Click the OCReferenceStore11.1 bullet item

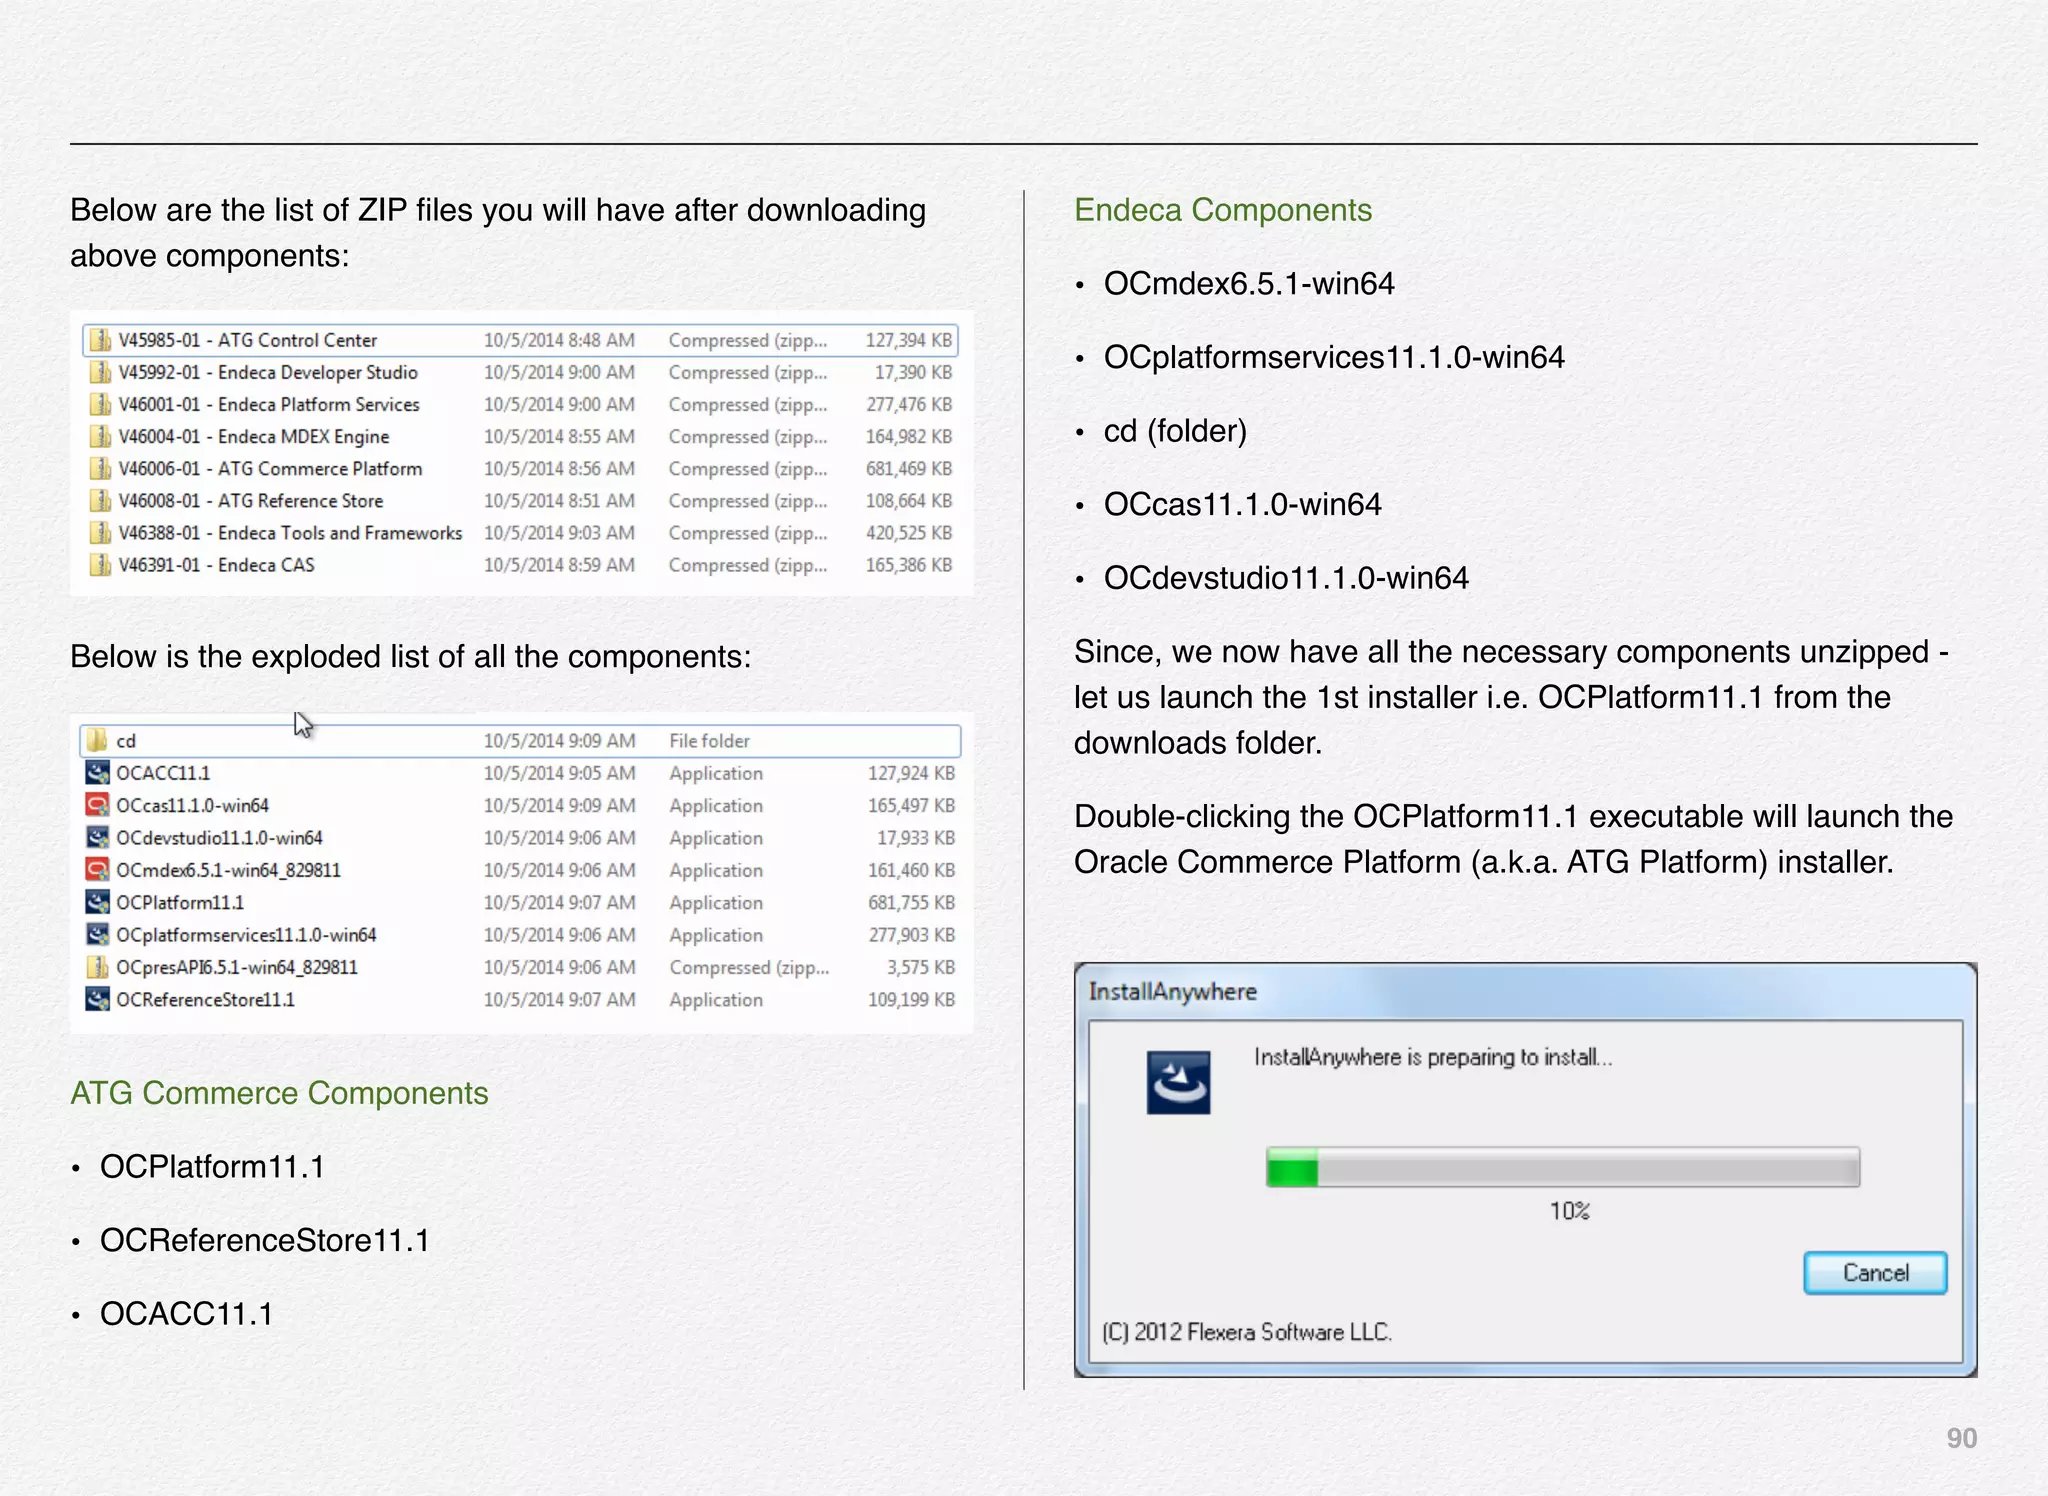tap(264, 1241)
